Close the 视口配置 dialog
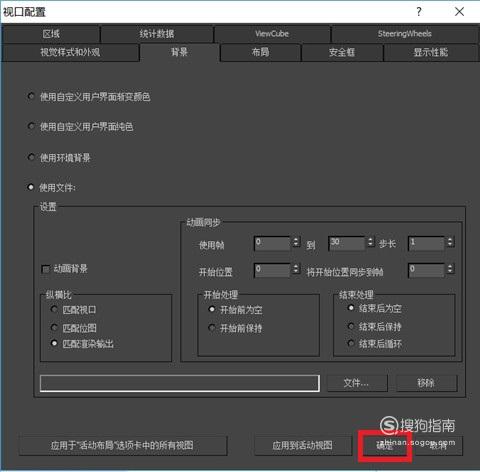480x472 pixels. [x=459, y=12]
